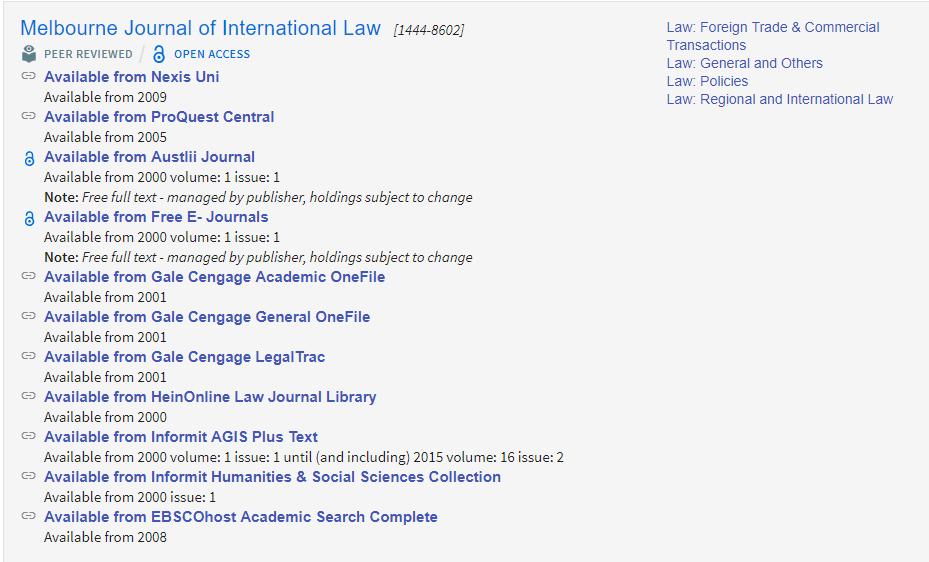Follow Available from Austlii Journal link
929x562 pixels.
pyautogui.click(x=149, y=157)
